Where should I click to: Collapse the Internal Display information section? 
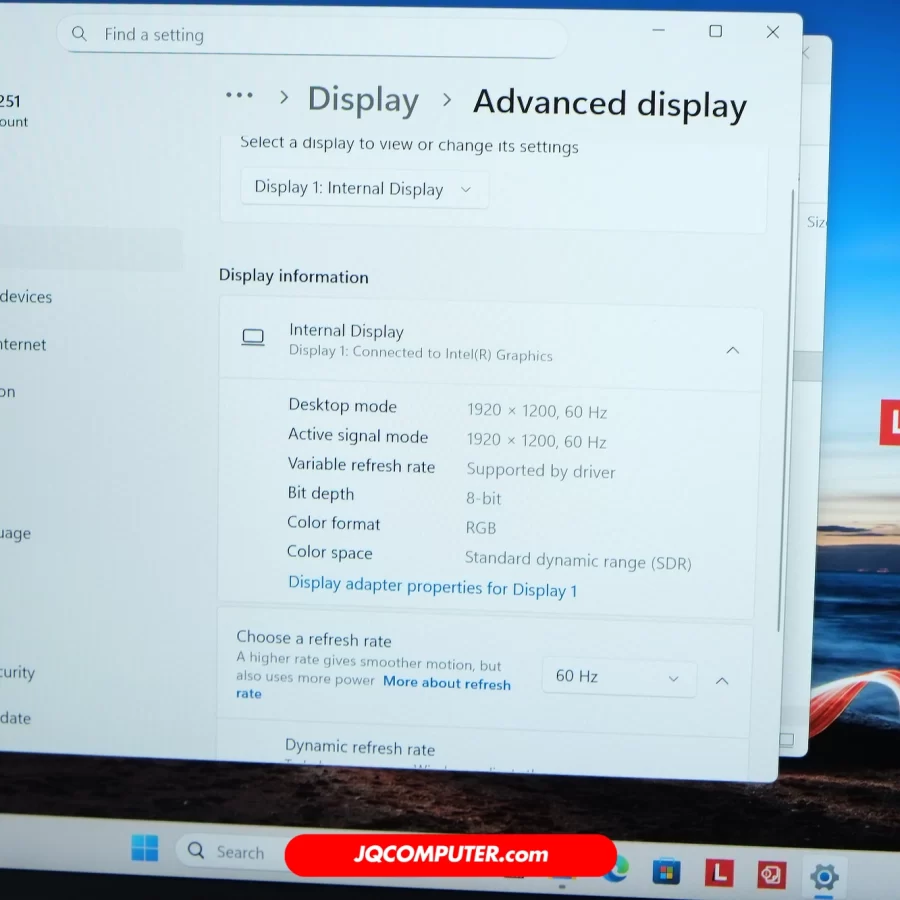click(732, 350)
